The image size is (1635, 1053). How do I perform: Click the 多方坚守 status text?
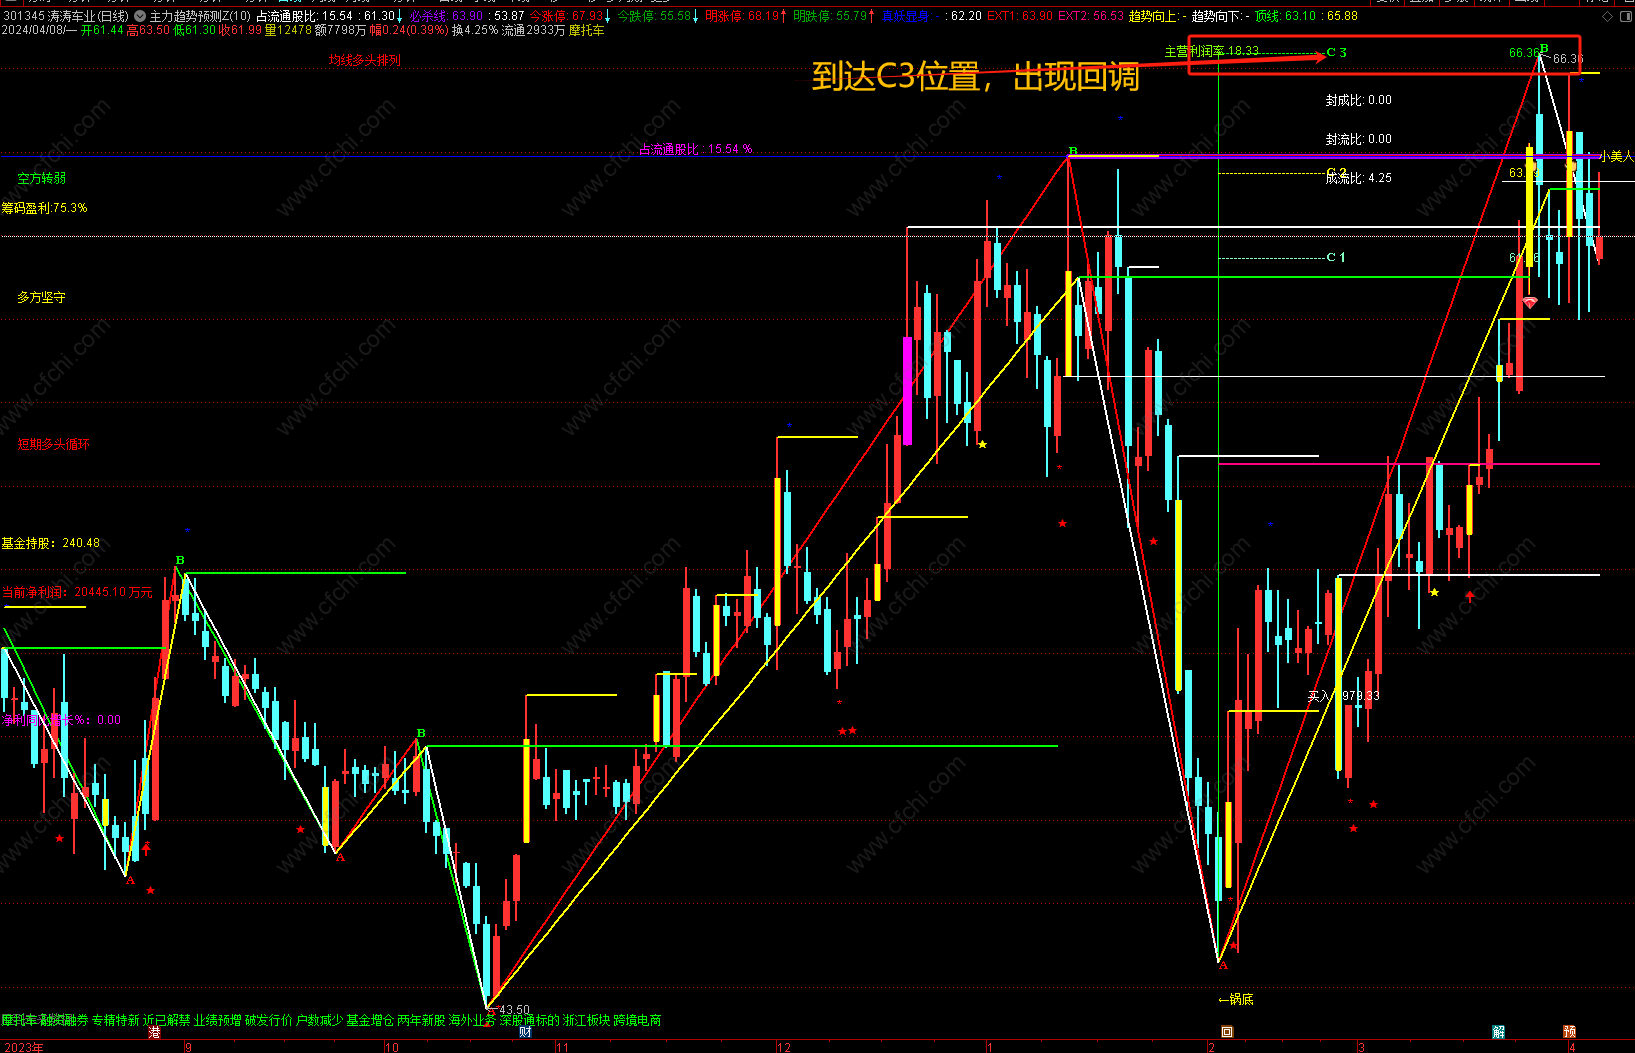point(42,297)
